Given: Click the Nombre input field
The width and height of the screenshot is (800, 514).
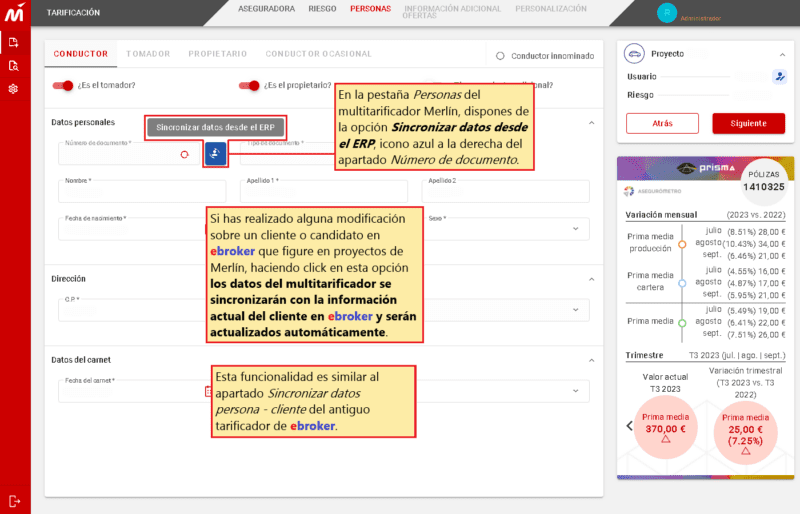Looking at the screenshot, I should [142, 191].
